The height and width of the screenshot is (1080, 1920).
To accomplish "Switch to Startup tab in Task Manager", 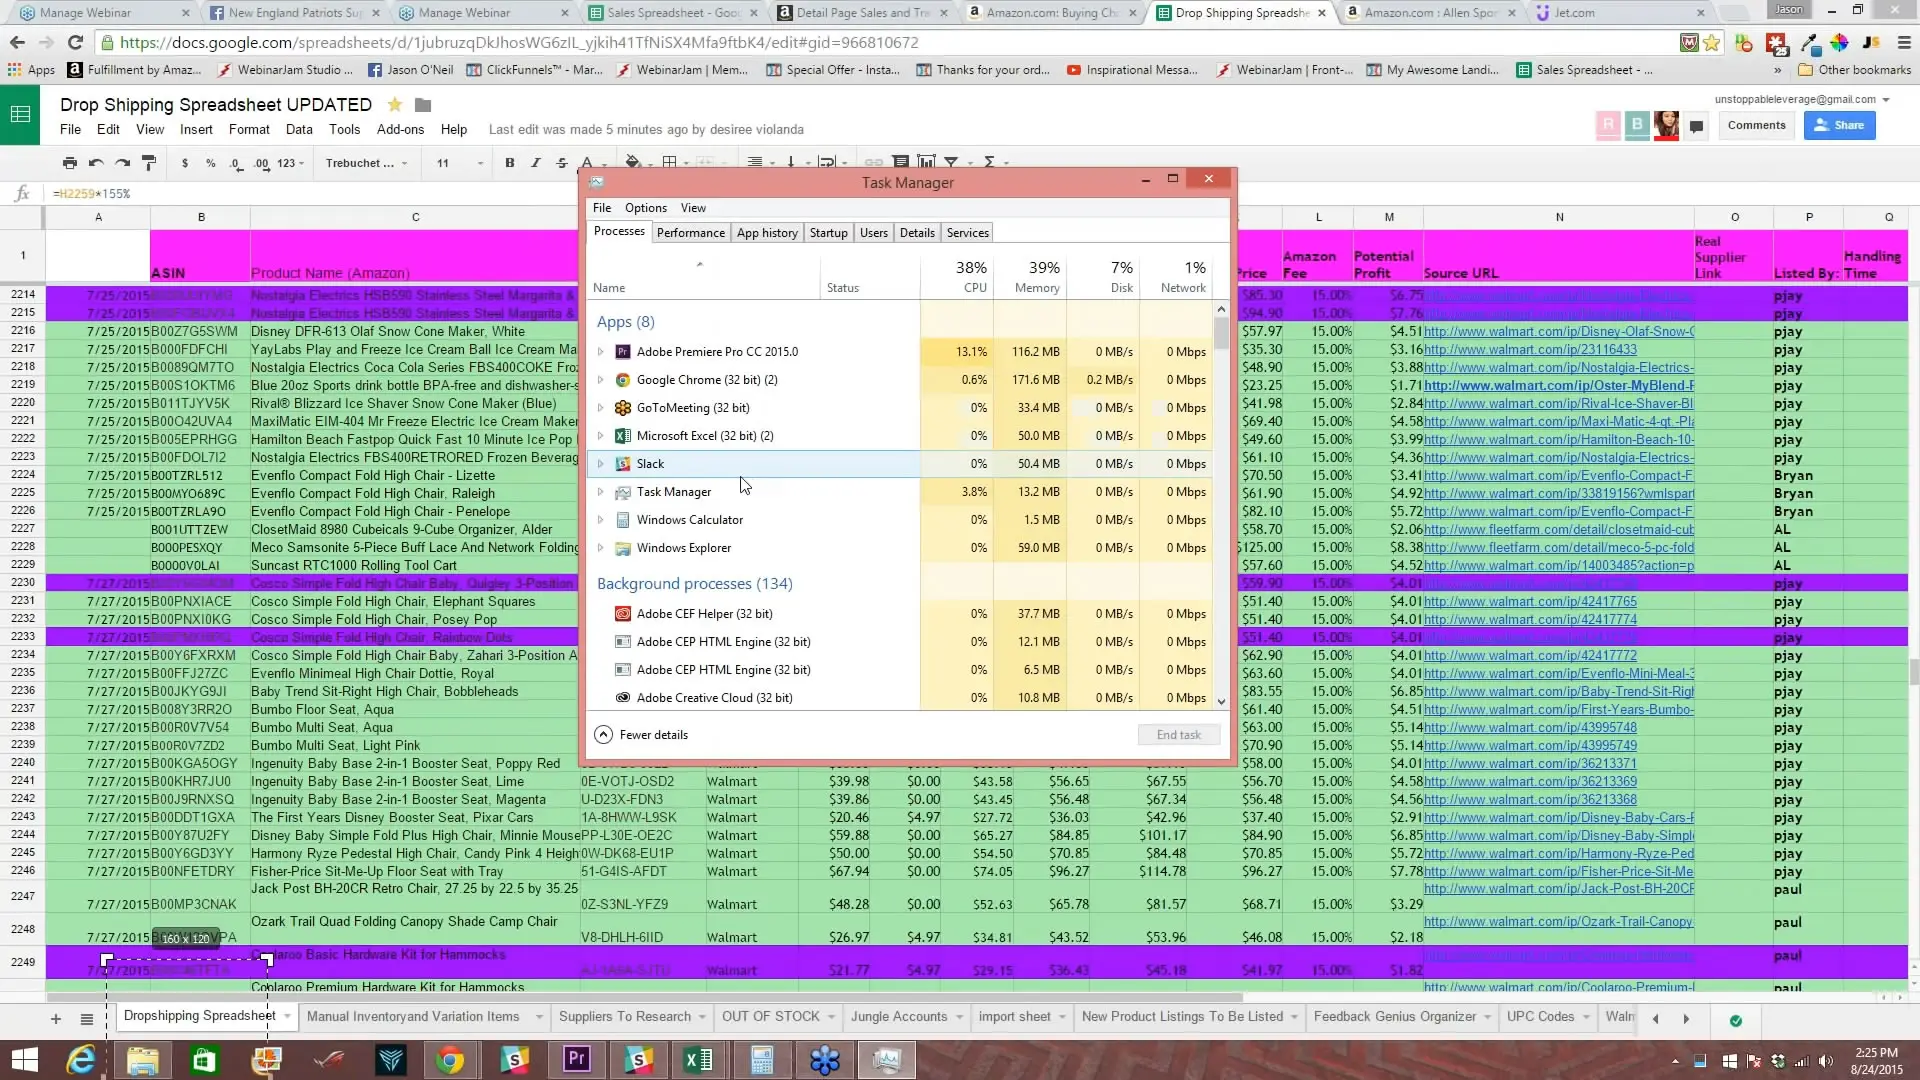I will click(x=828, y=233).
